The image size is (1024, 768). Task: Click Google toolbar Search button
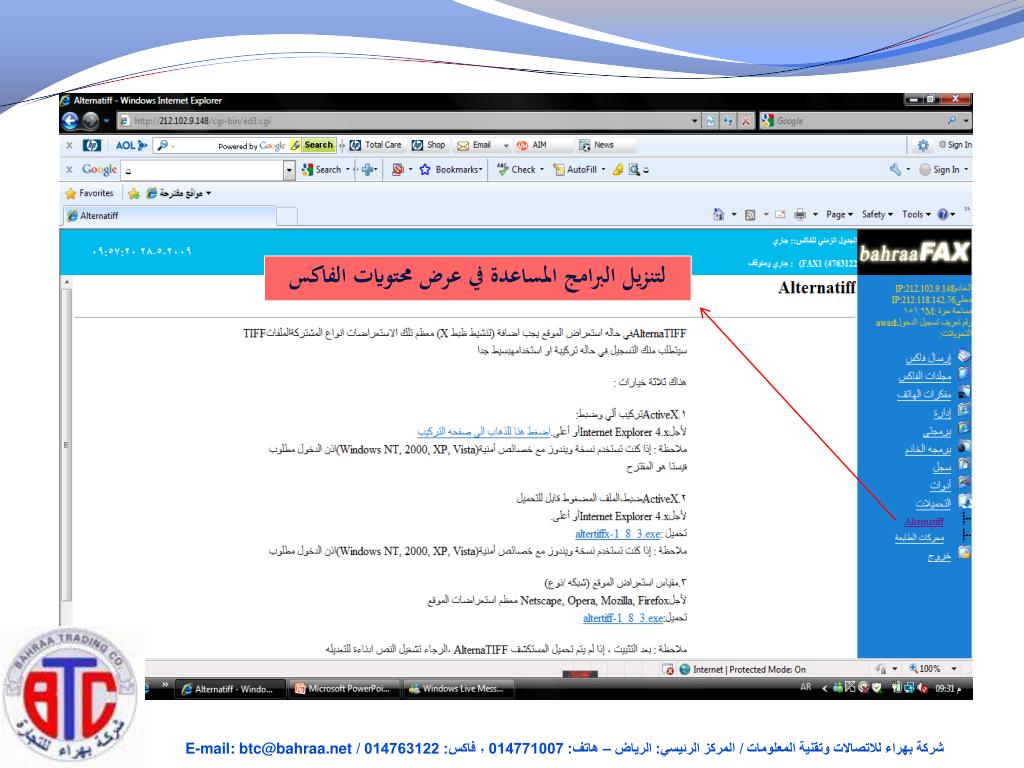[322, 170]
